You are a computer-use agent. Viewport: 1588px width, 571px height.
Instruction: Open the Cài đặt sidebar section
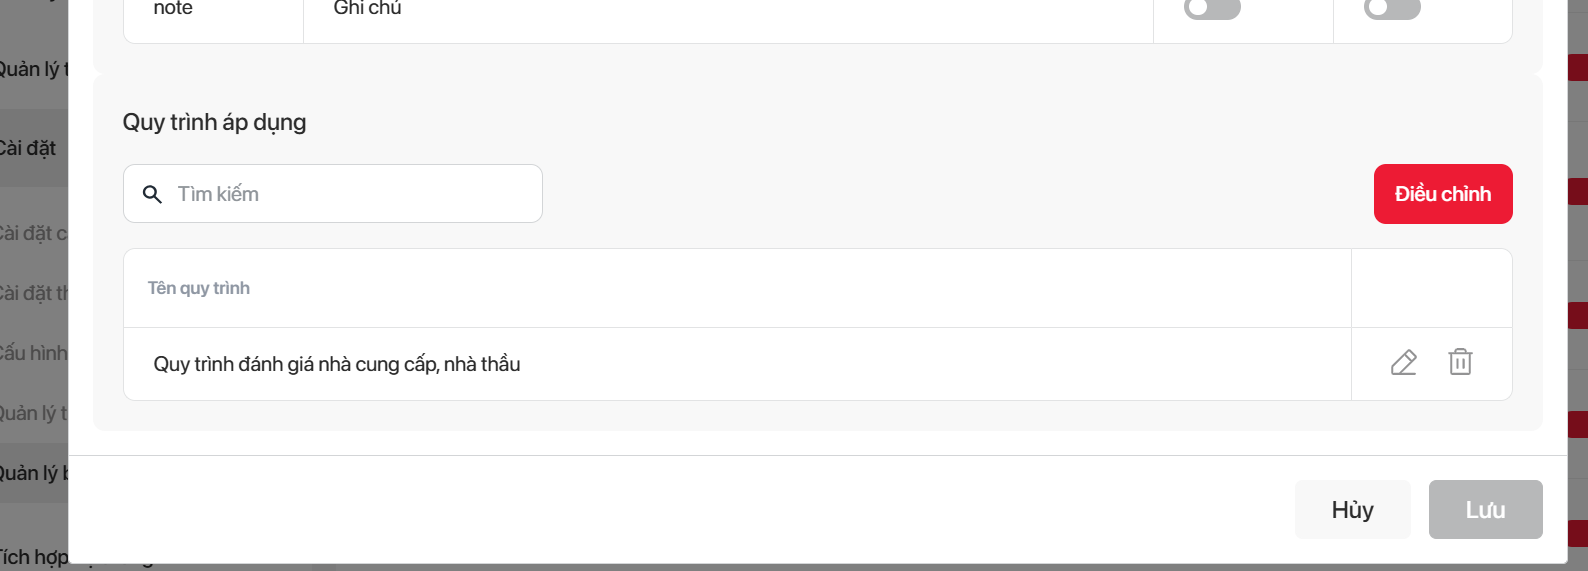pyautogui.click(x=28, y=148)
